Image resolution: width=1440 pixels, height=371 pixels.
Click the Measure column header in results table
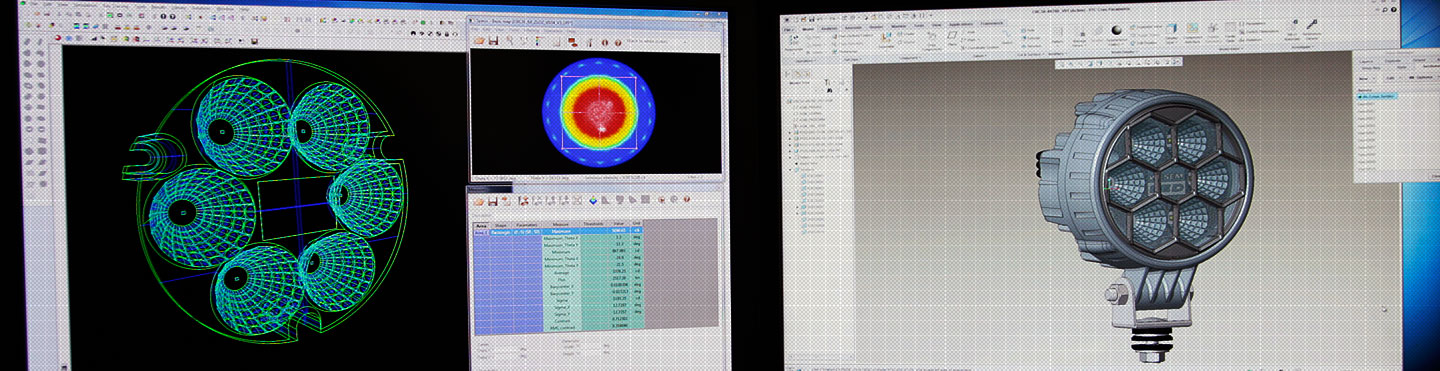click(x=560, y=224)
